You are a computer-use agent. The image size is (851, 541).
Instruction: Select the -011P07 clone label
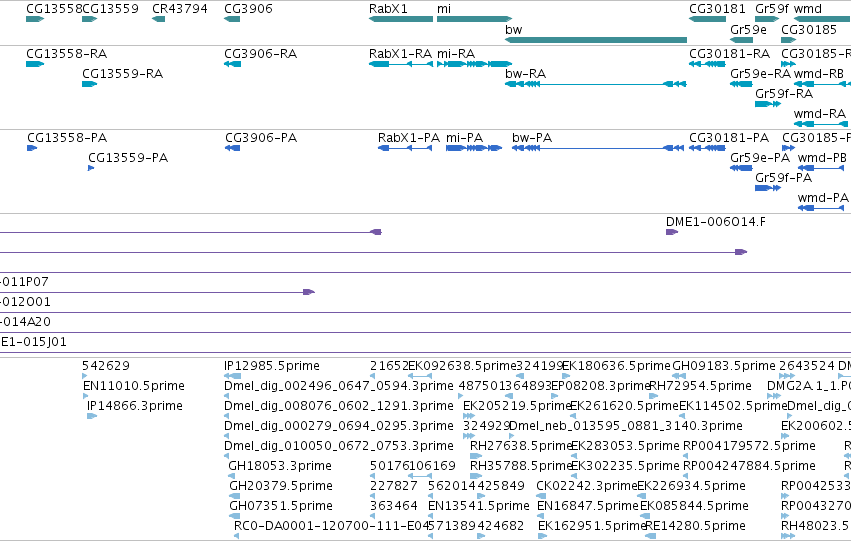(24, 282)
